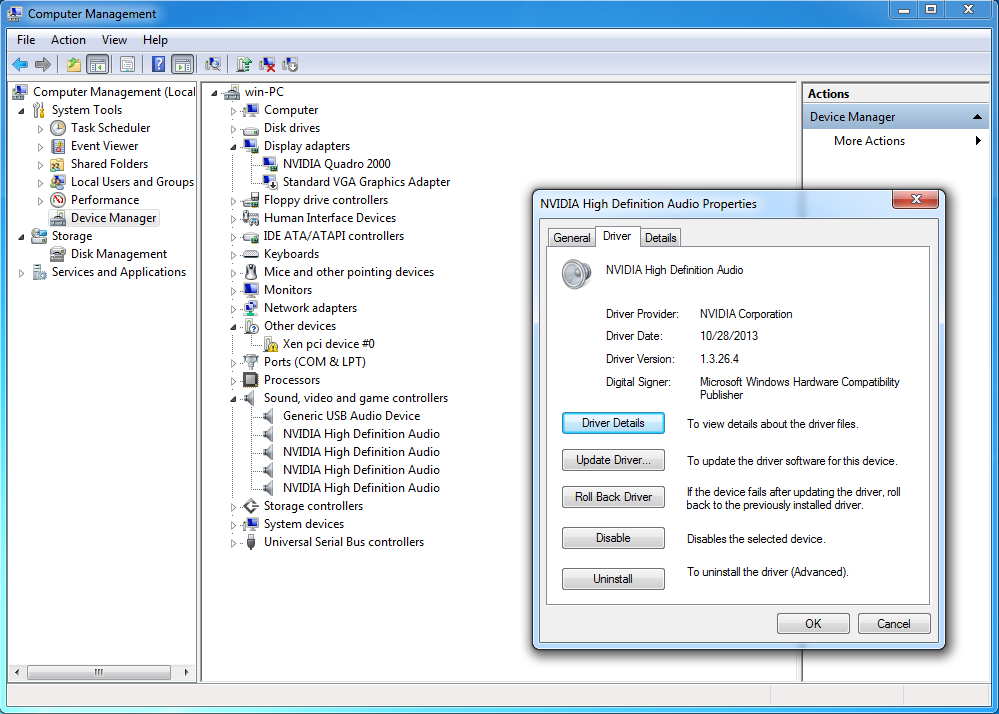Image resolution: width=999 pixels, height=714 pixels.
Task: Select the Local Users and Groups icon
Action: (x=58, y=182)
